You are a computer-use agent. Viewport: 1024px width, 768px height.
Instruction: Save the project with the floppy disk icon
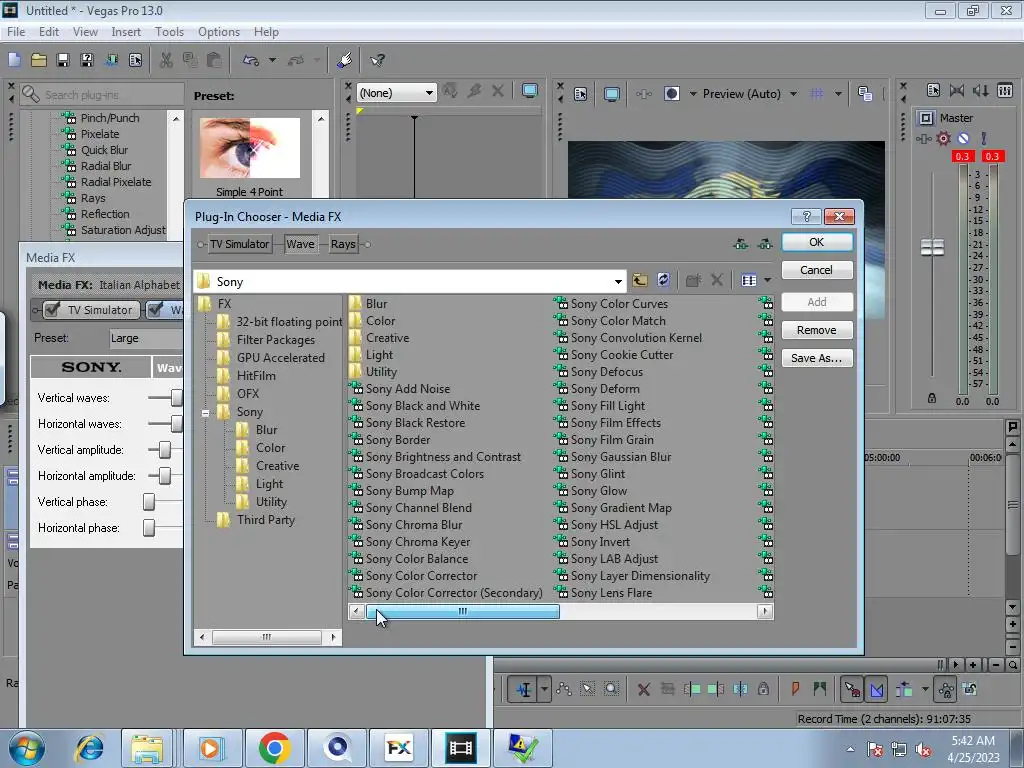click(63, 60)
